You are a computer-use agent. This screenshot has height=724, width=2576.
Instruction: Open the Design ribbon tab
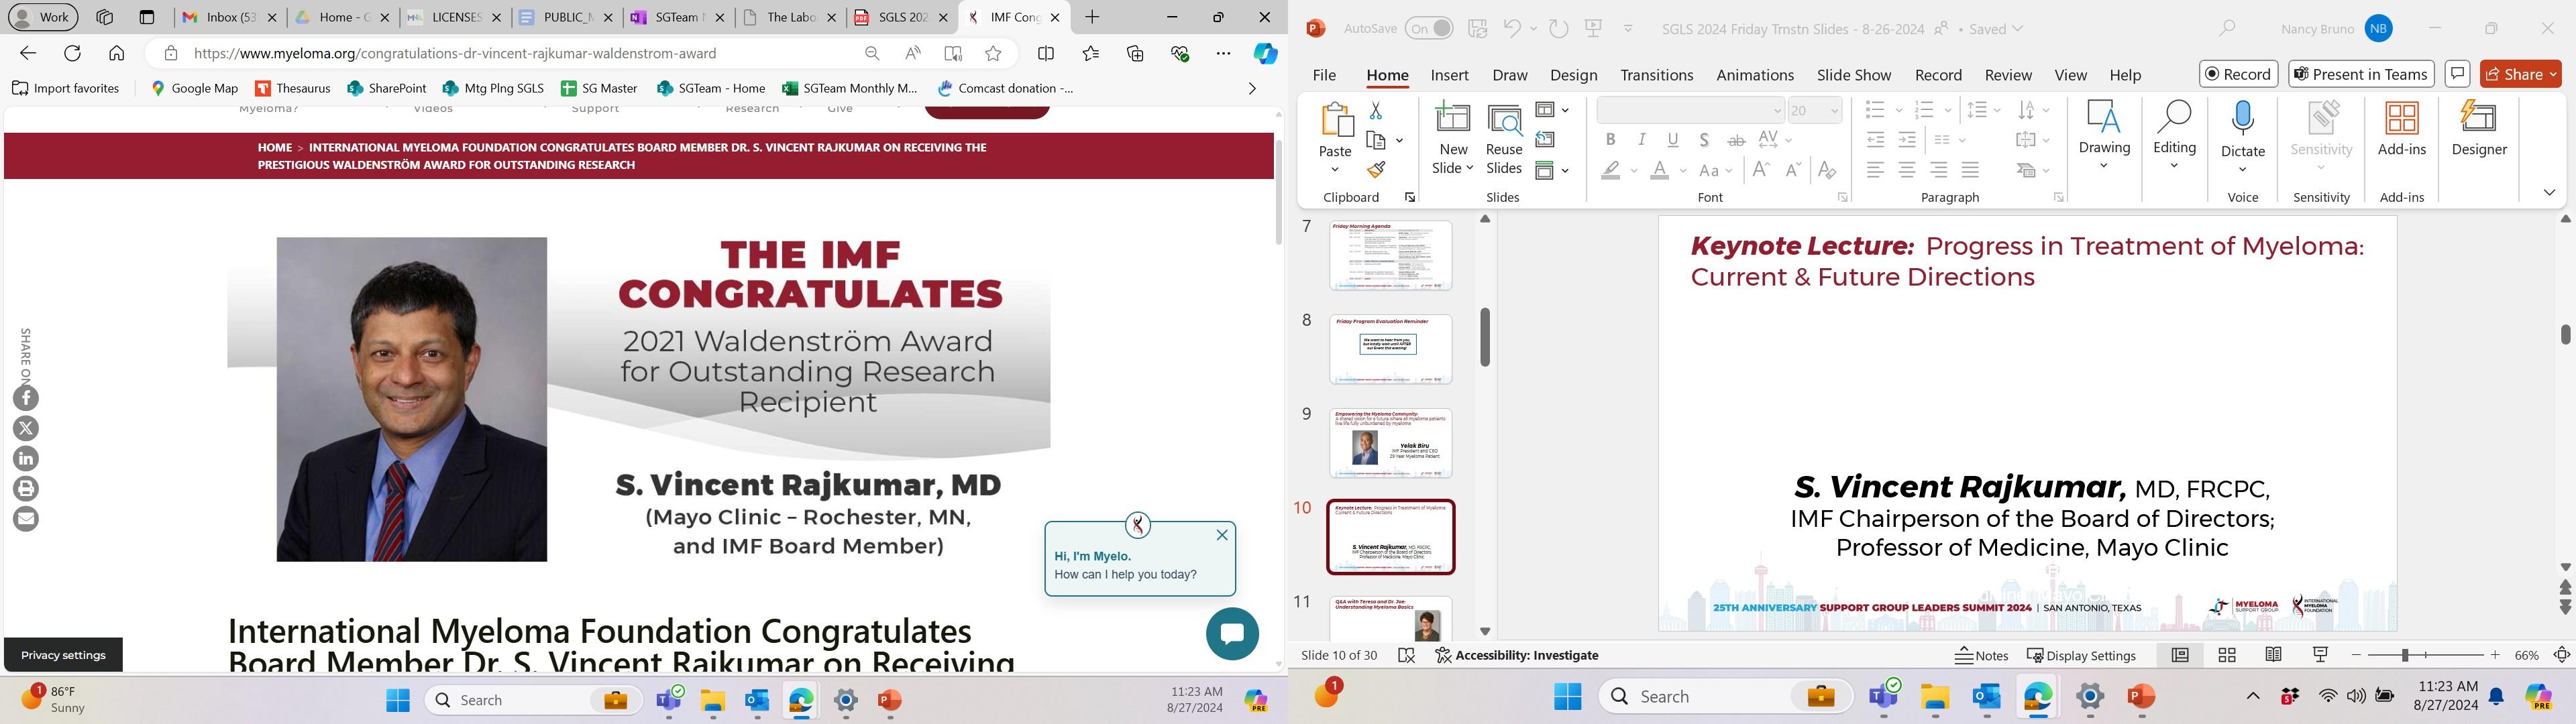(x=1573, y=75)
